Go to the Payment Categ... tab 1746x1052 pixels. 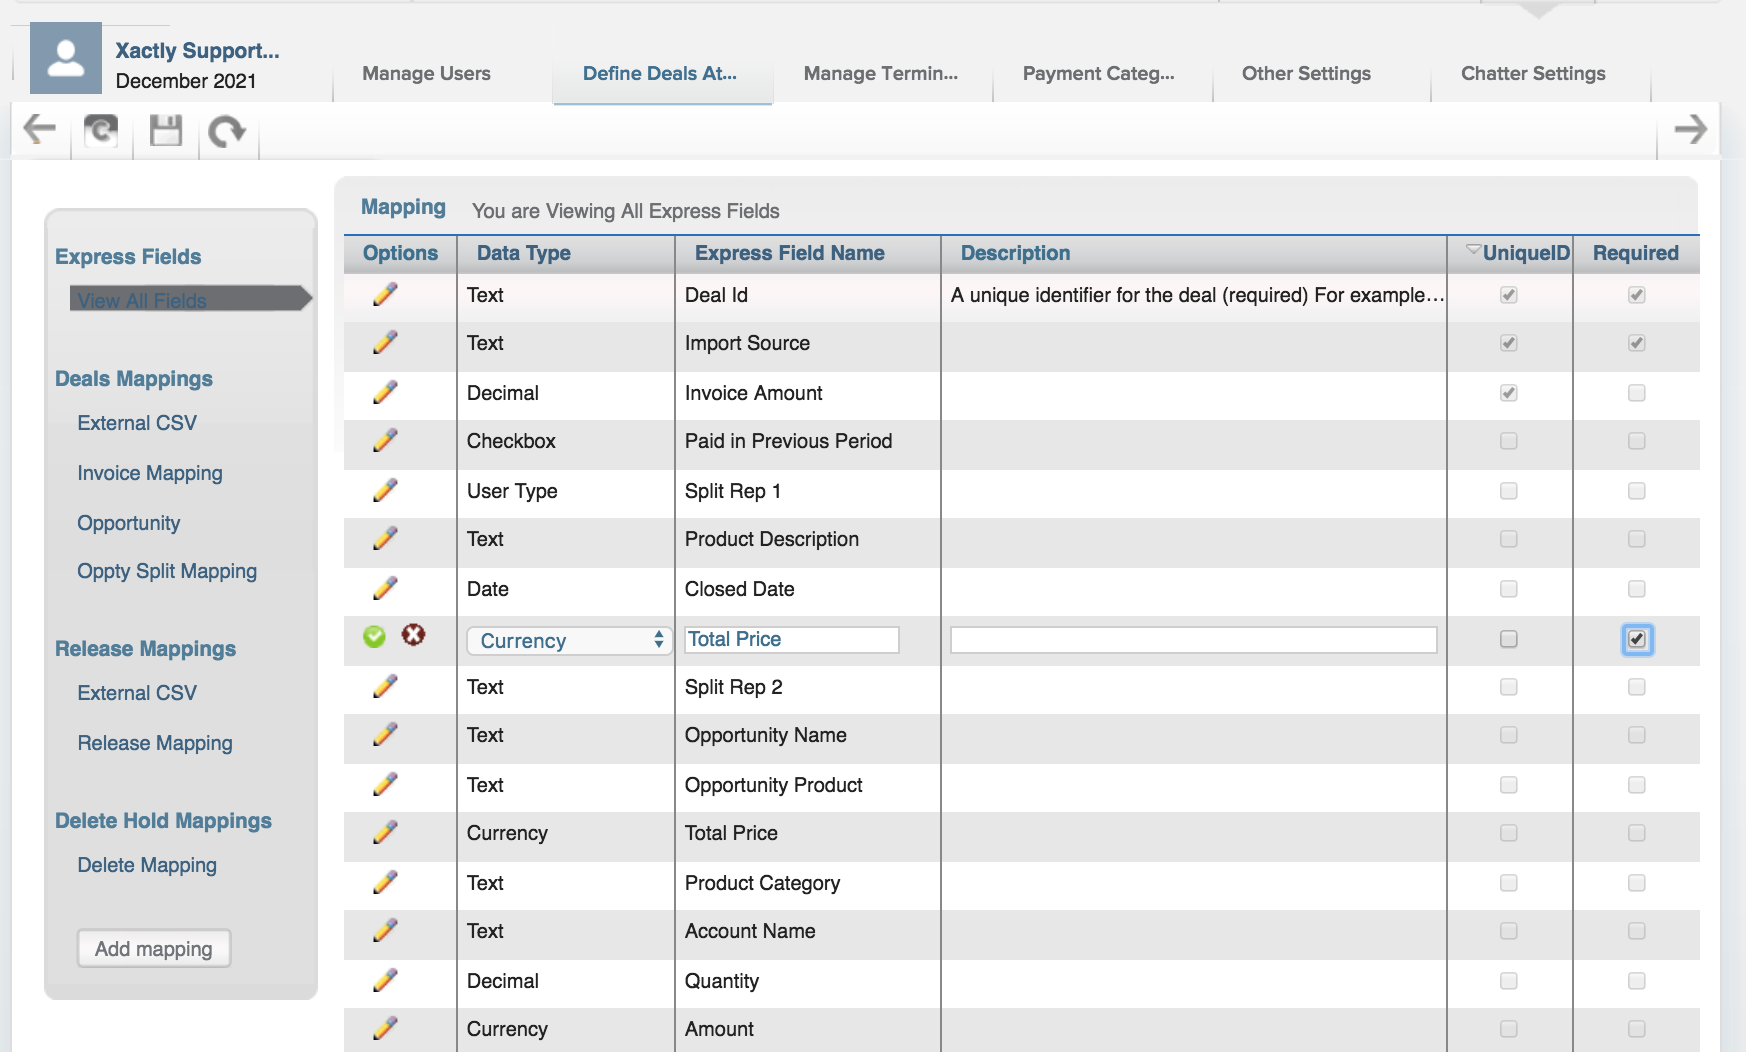tap(1099, 73)
